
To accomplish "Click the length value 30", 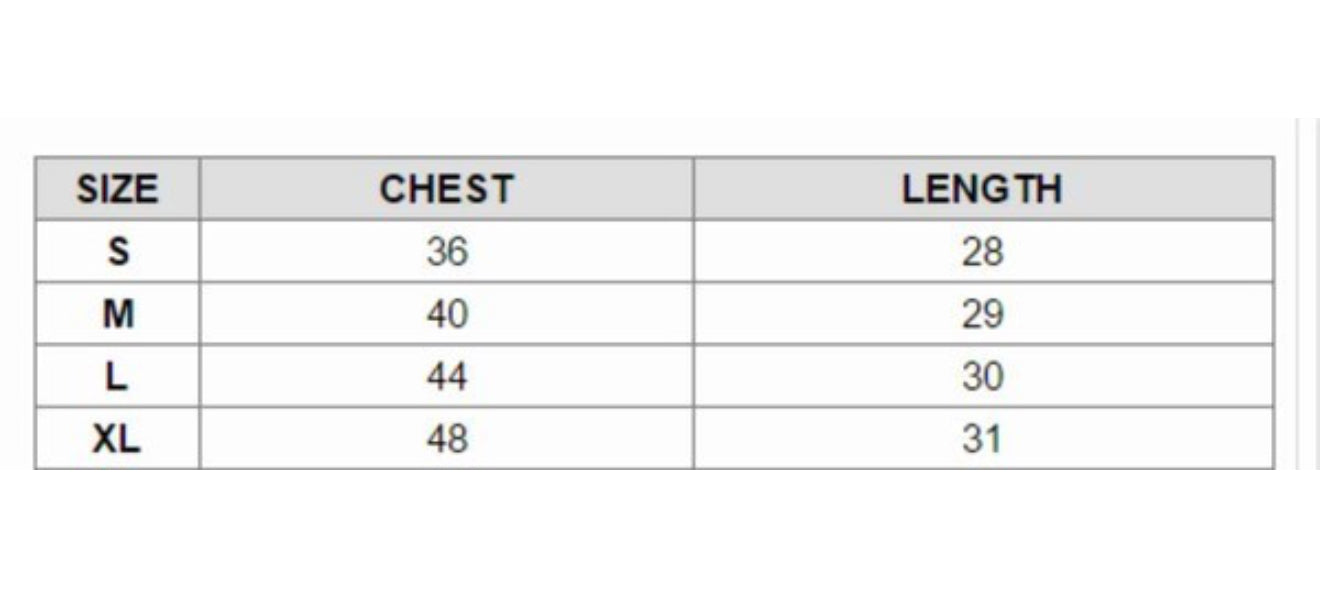I will (982, 377).
